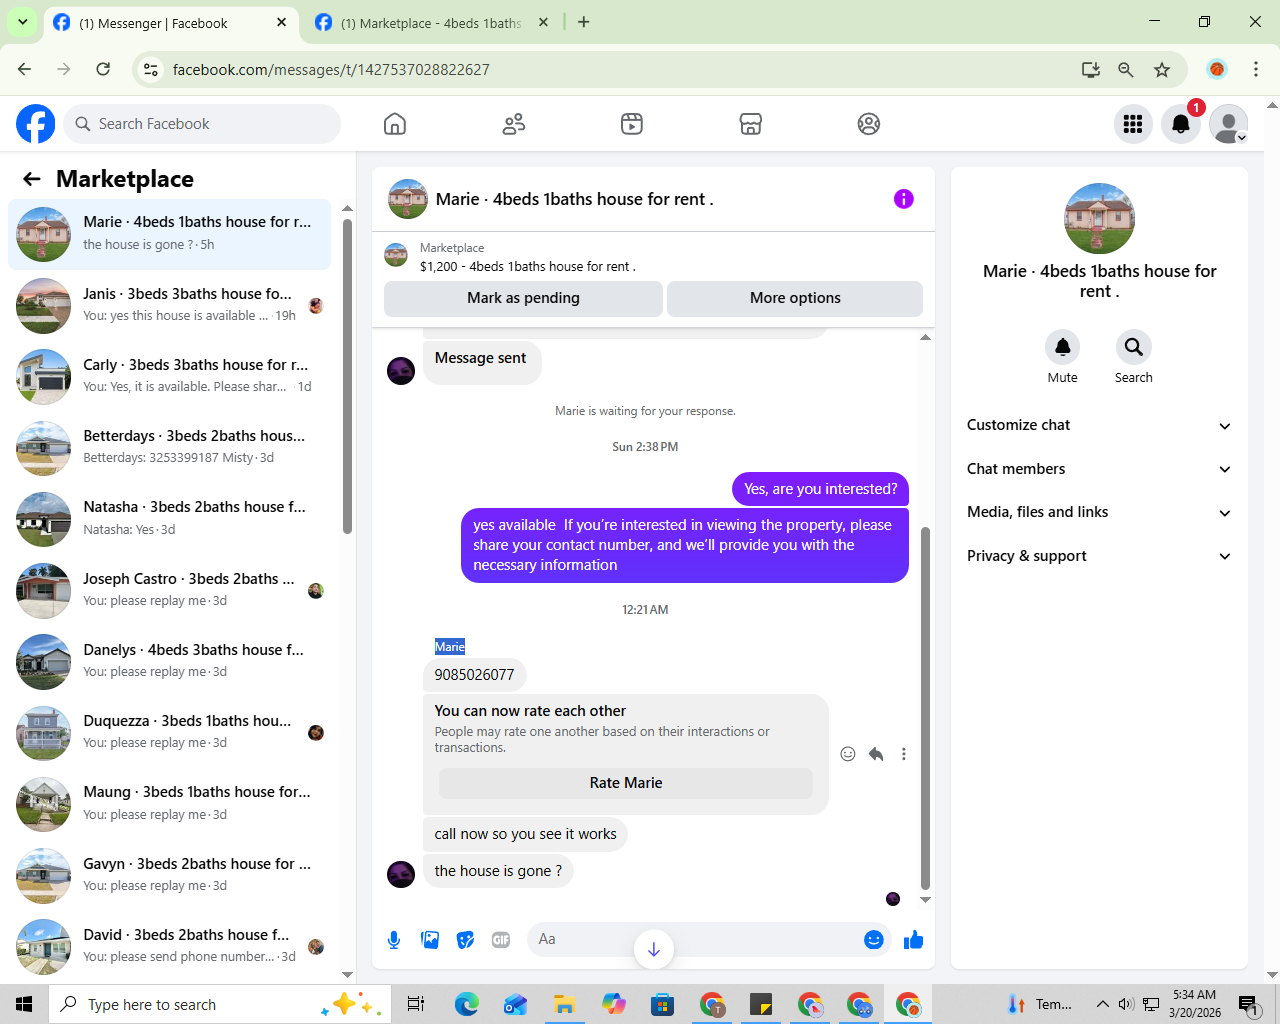This screenshot has width=1280, height=1024.
Task: Click the Search Facebook field
Action: 203,124
